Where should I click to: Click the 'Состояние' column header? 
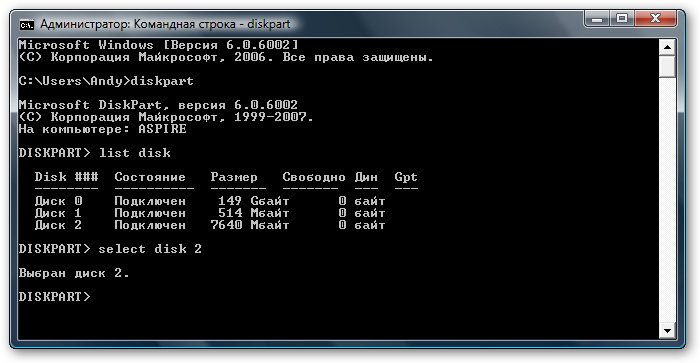(150, 177)
